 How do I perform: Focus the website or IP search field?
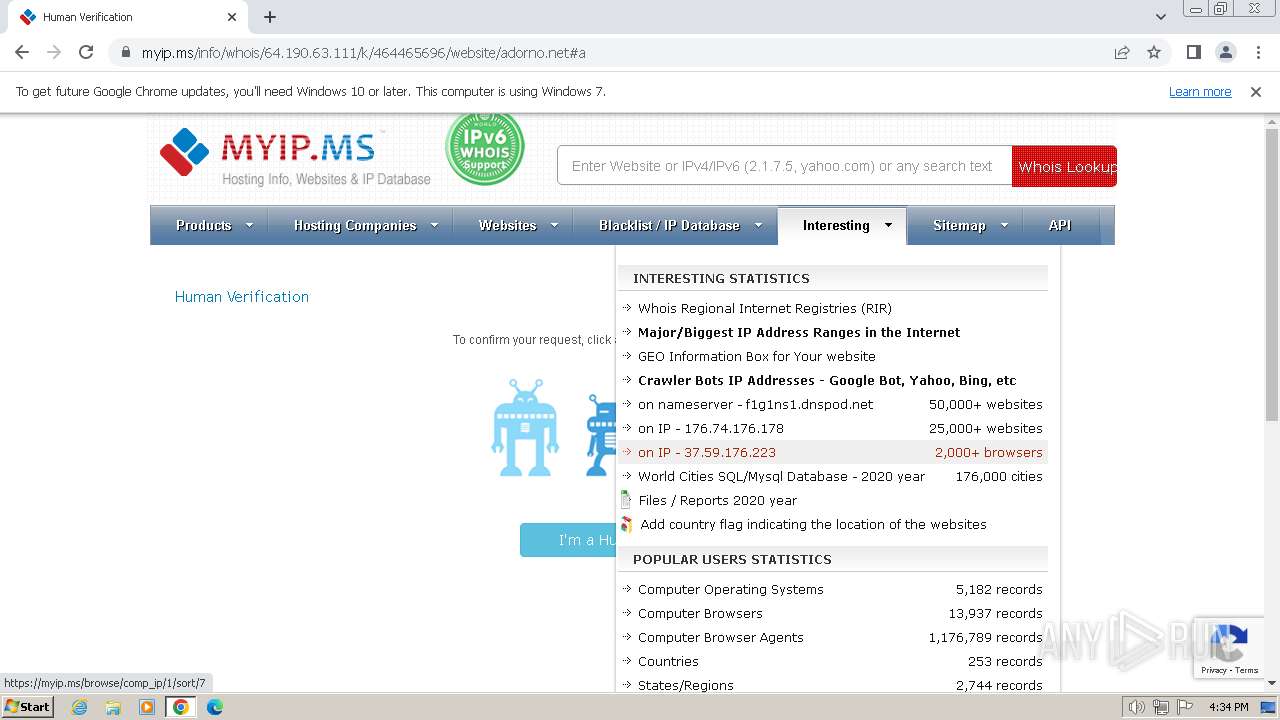click(784, 166)
